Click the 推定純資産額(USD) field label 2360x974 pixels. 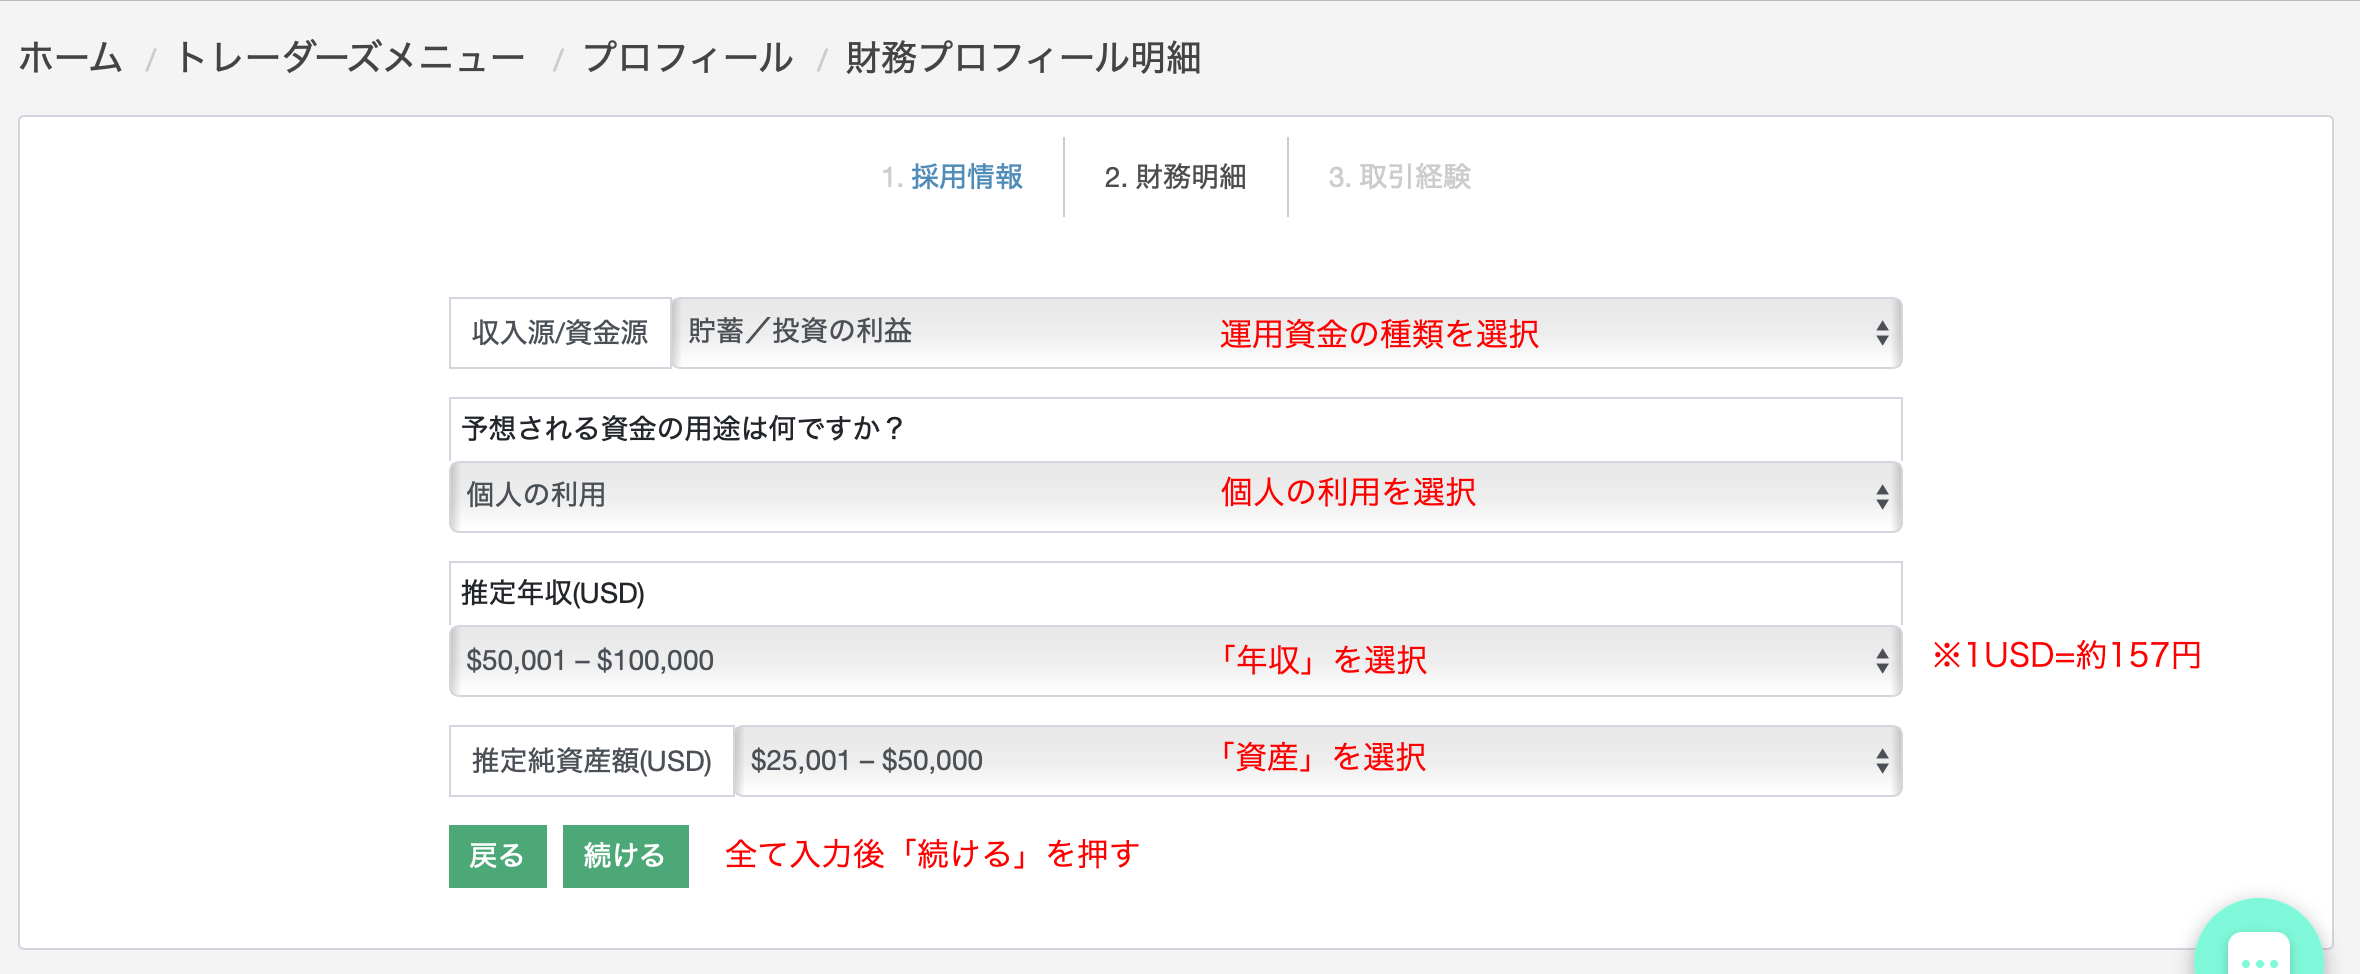[x=592, y=761]
